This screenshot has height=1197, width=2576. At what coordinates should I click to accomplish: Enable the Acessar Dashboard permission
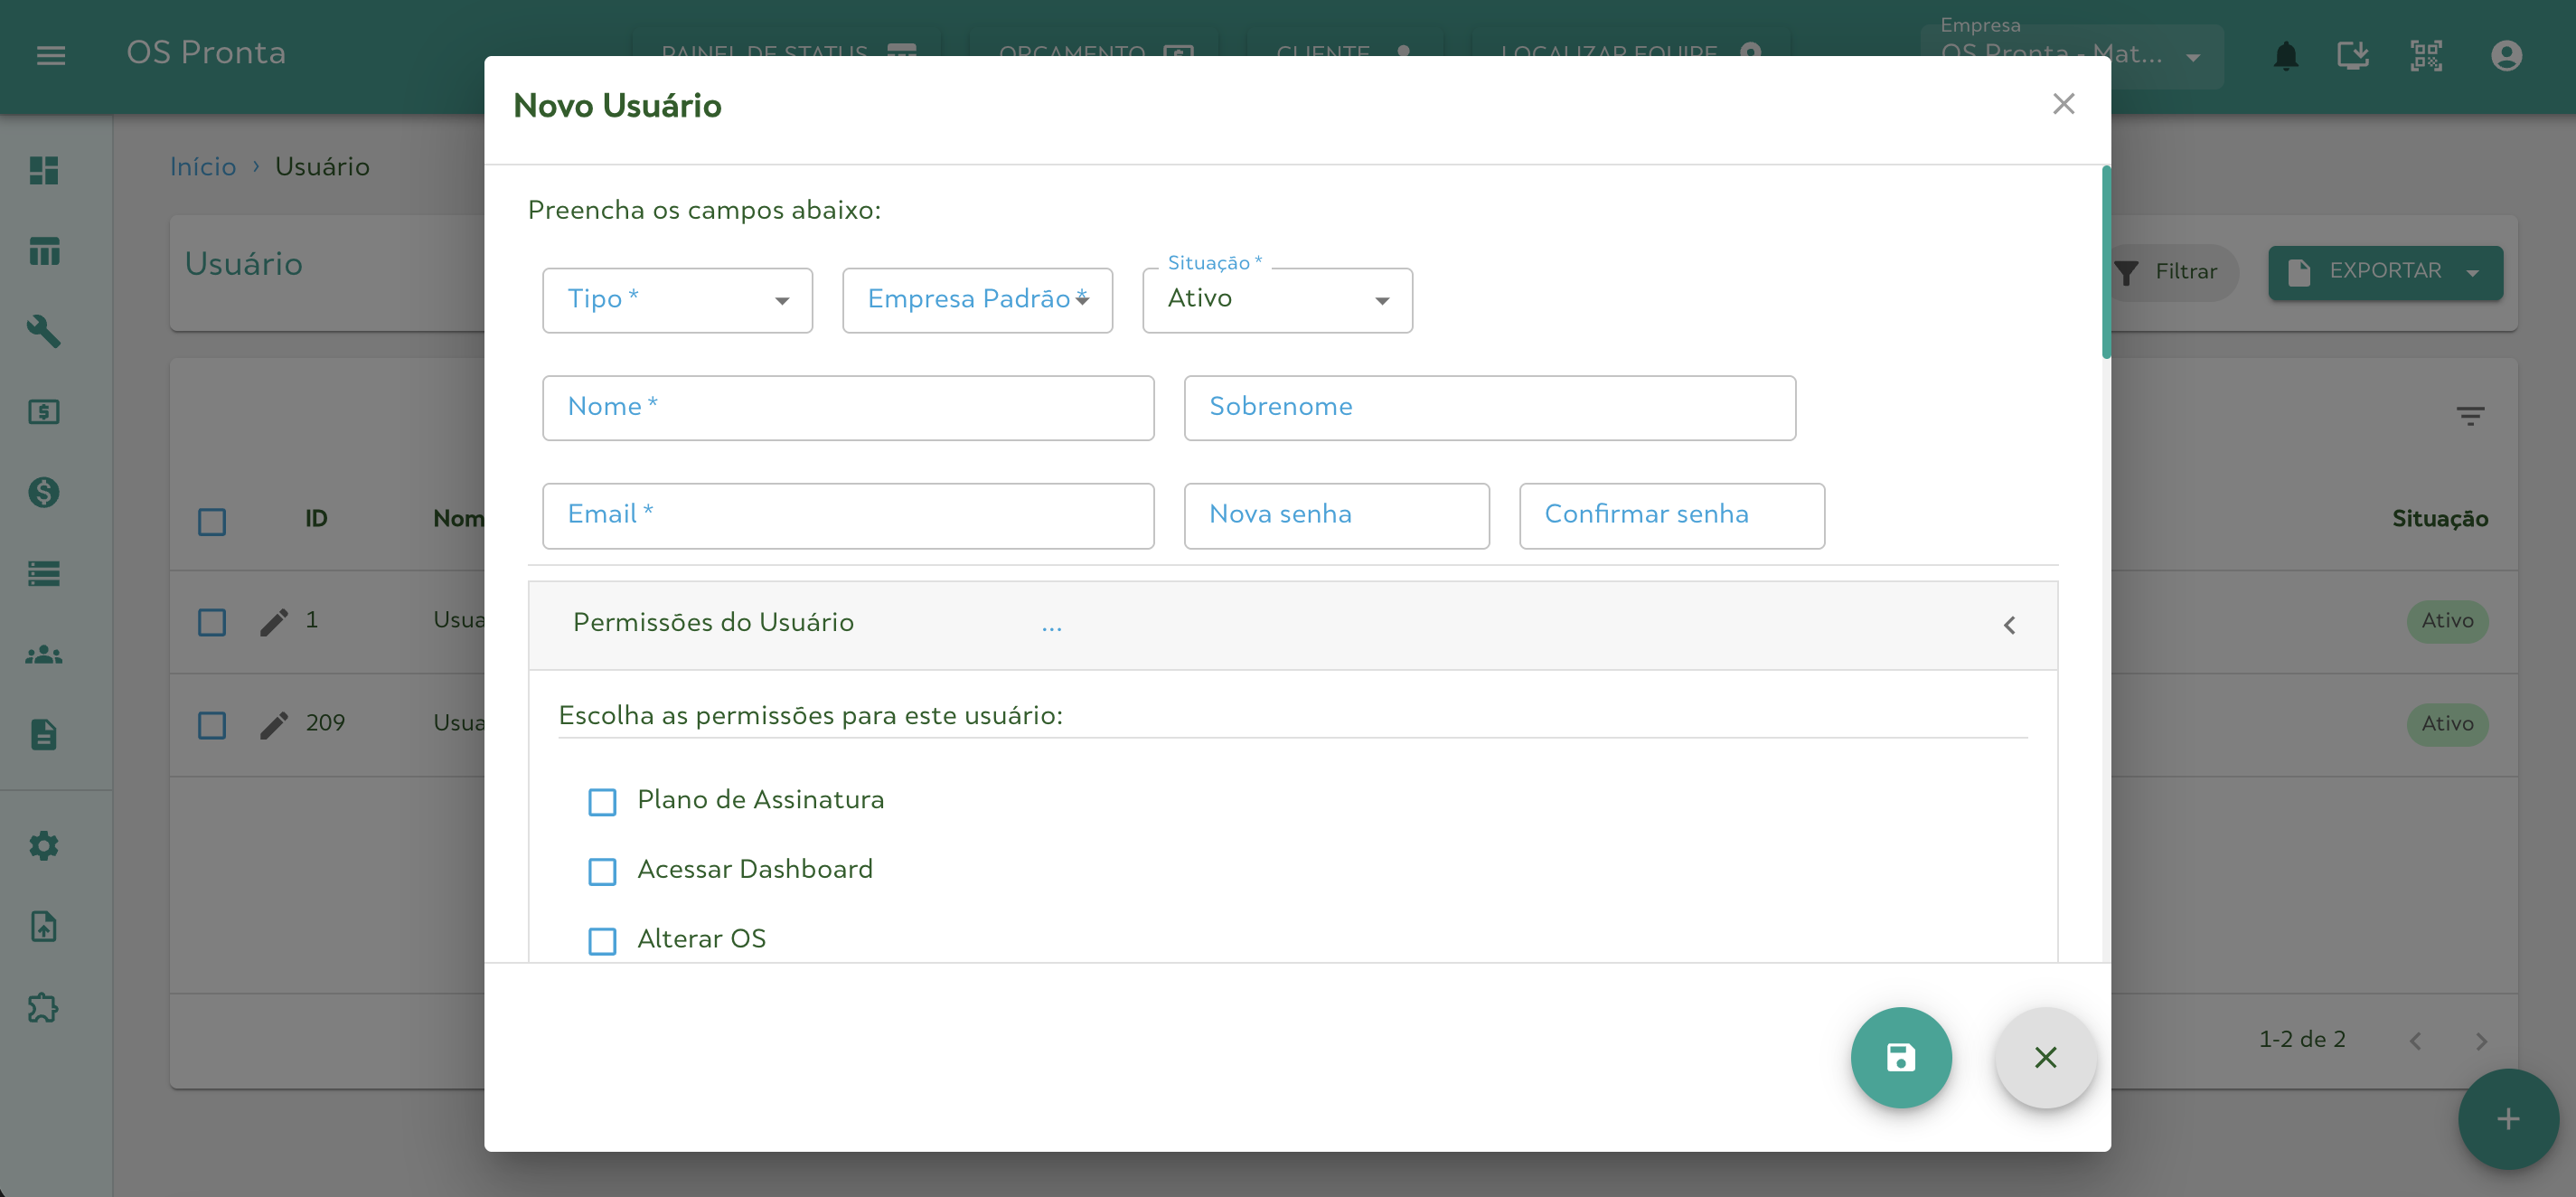click(602, 871)
